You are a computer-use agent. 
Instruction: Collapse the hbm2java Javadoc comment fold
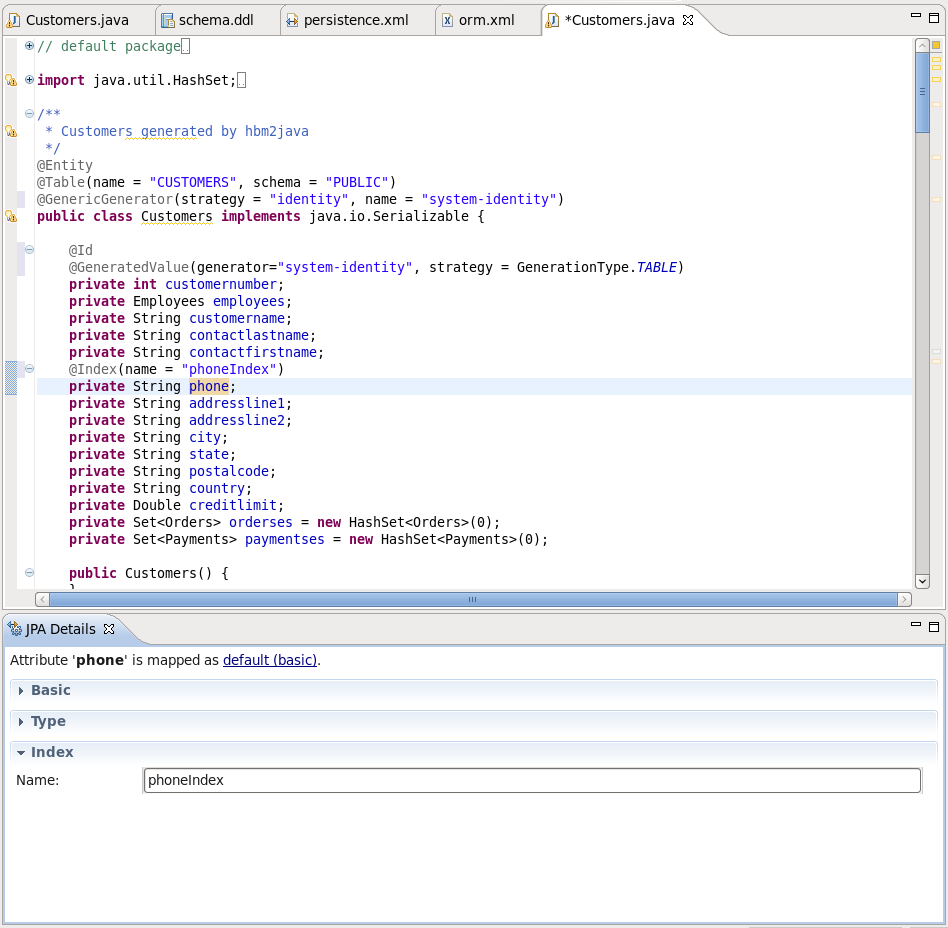29,113
